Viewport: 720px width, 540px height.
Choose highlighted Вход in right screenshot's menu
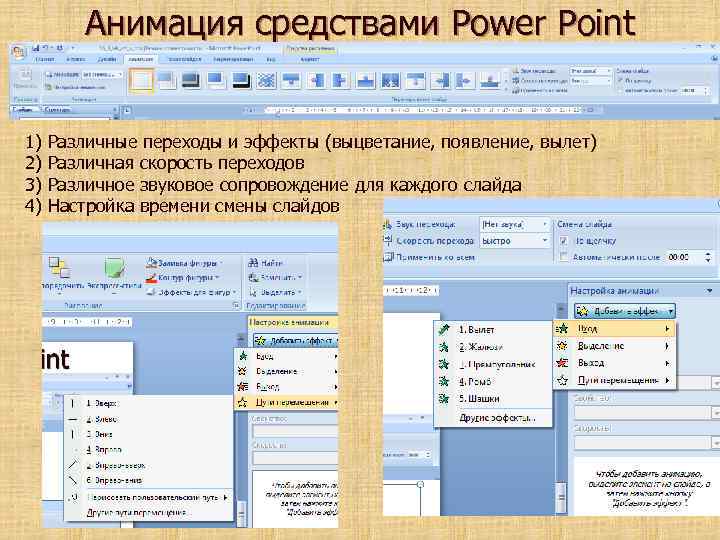click(615, 329)
